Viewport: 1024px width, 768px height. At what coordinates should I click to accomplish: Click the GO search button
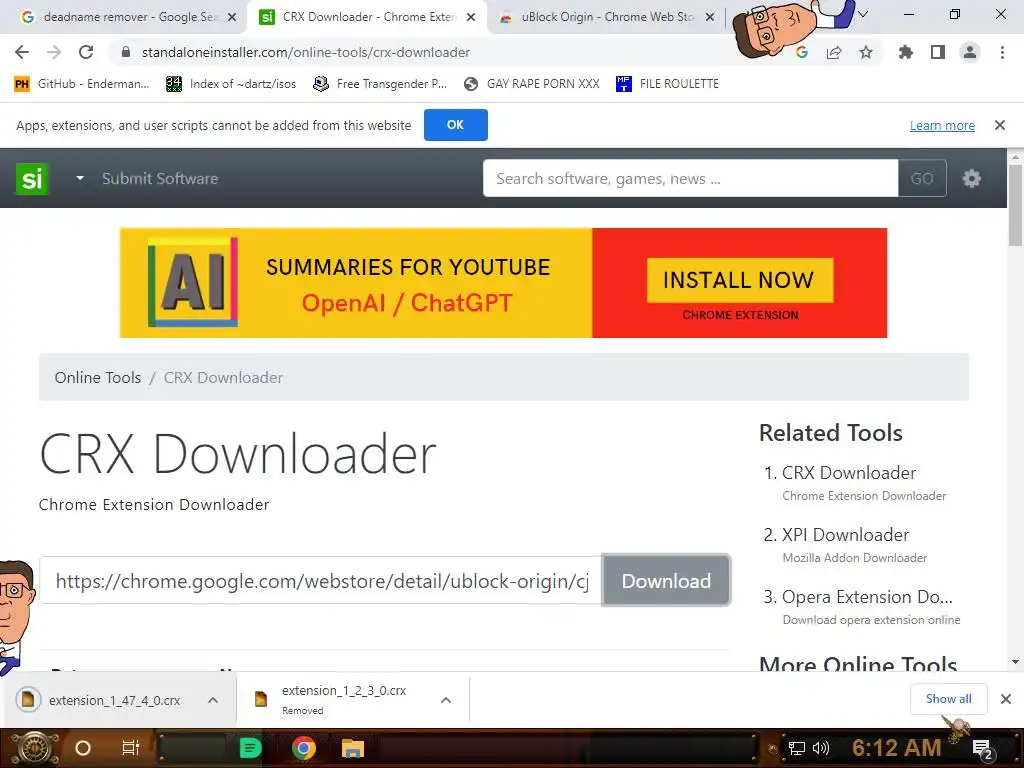point(921,178)
